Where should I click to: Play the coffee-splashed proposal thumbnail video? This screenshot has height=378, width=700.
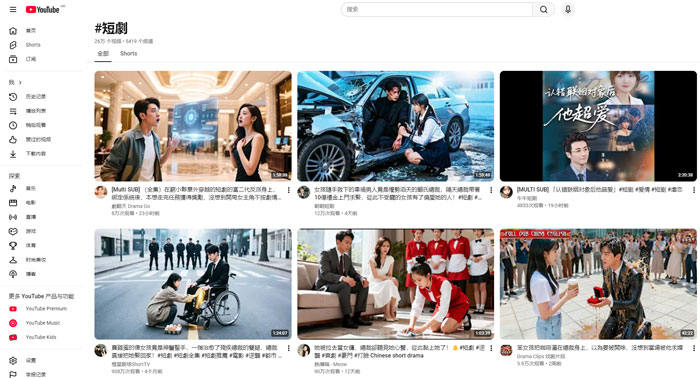pyautogui.click(x=598, y=284)
